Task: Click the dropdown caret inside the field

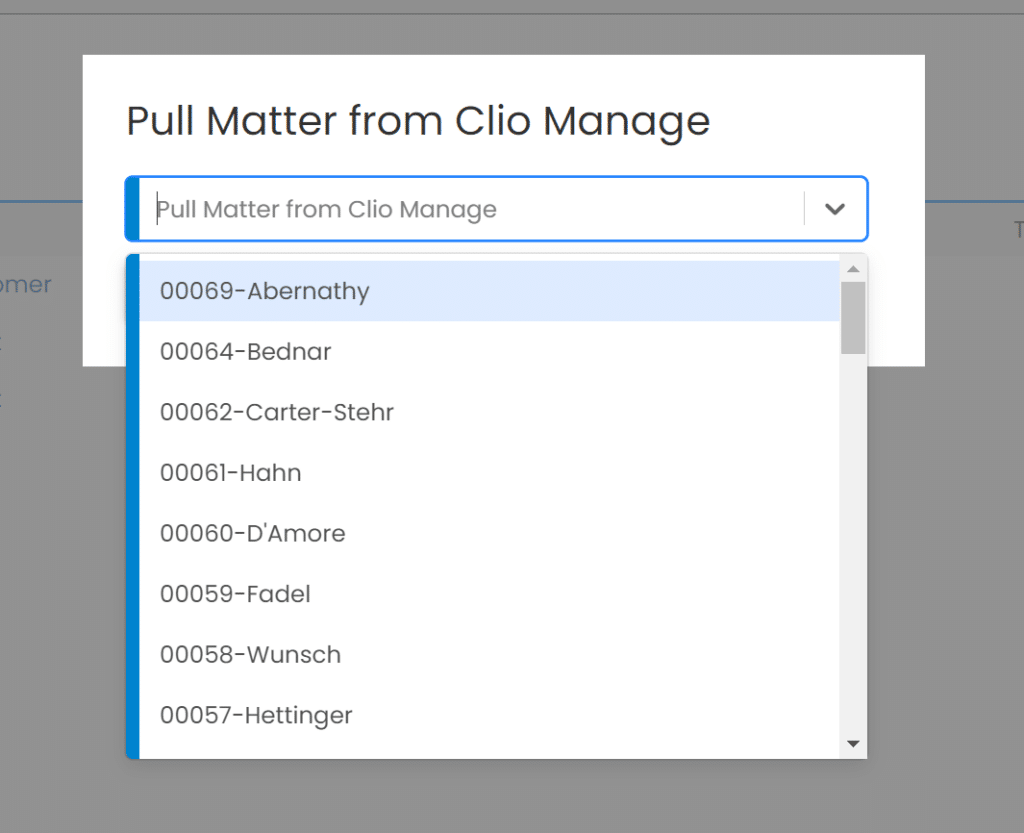Action: (835, 209)
